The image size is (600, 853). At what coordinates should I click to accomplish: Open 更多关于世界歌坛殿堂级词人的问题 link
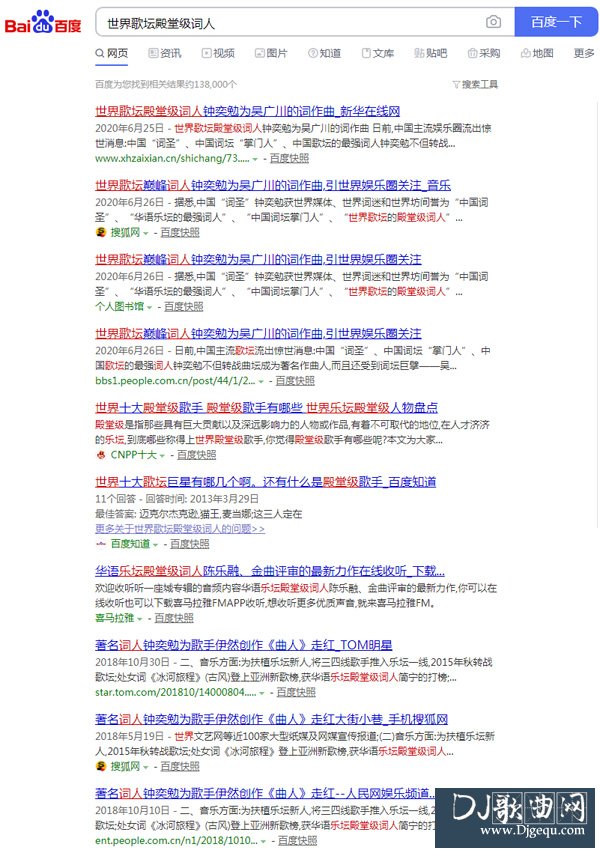point(180,529)
